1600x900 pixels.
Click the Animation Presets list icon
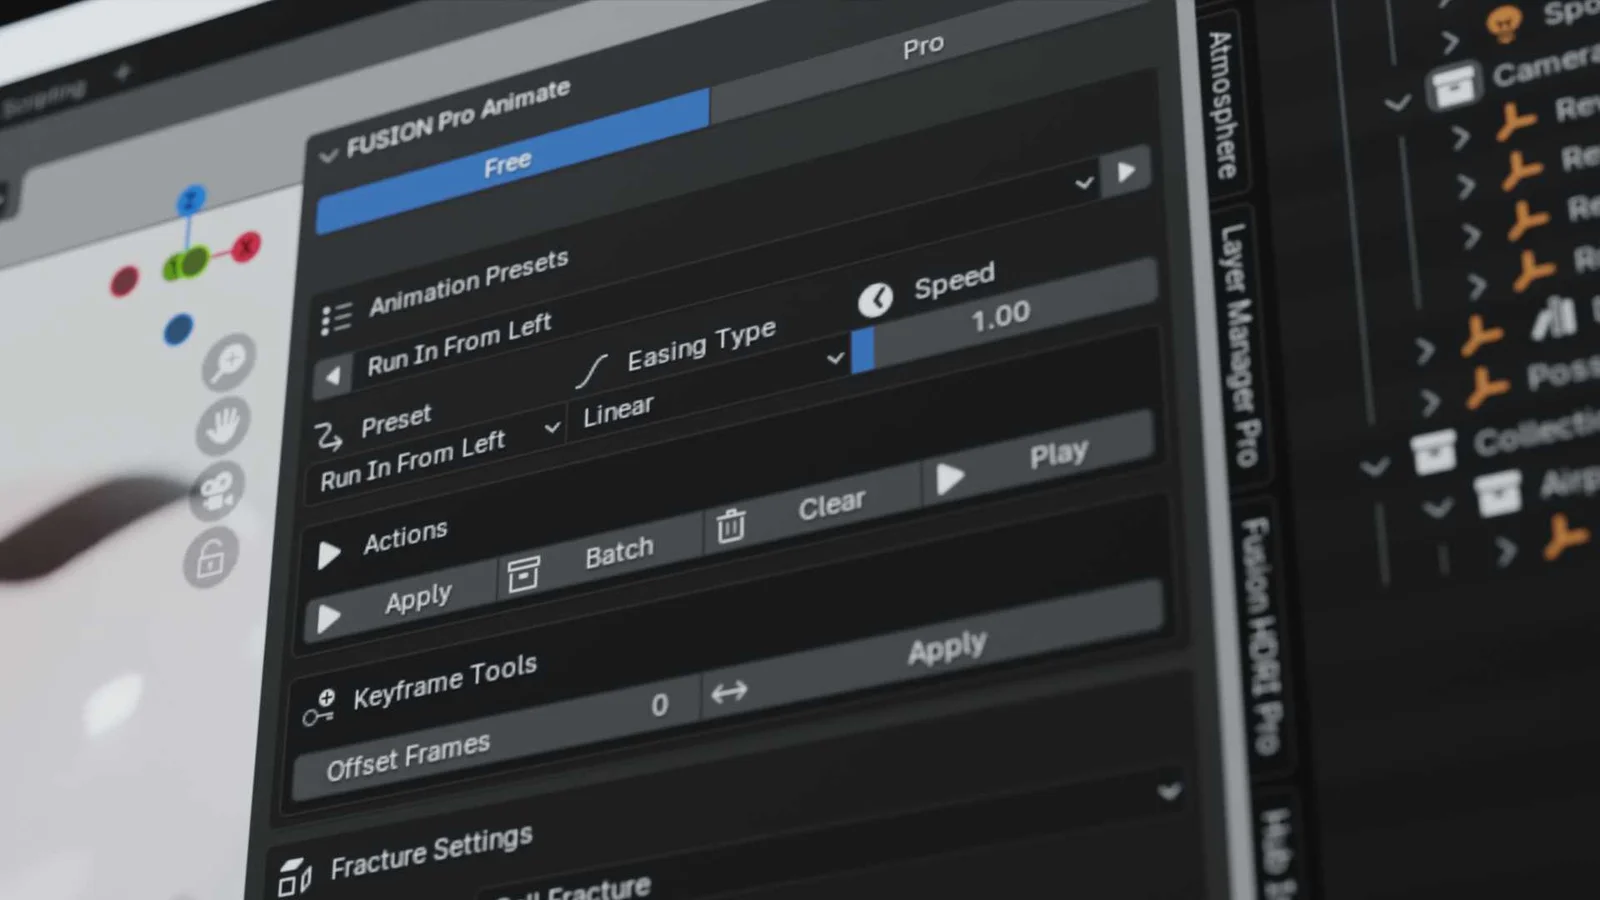tap(337, 318)
